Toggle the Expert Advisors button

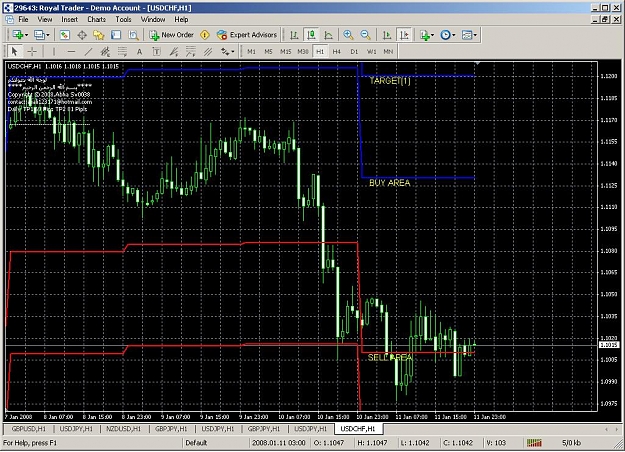pyautogui.click(x=247, y=35)
